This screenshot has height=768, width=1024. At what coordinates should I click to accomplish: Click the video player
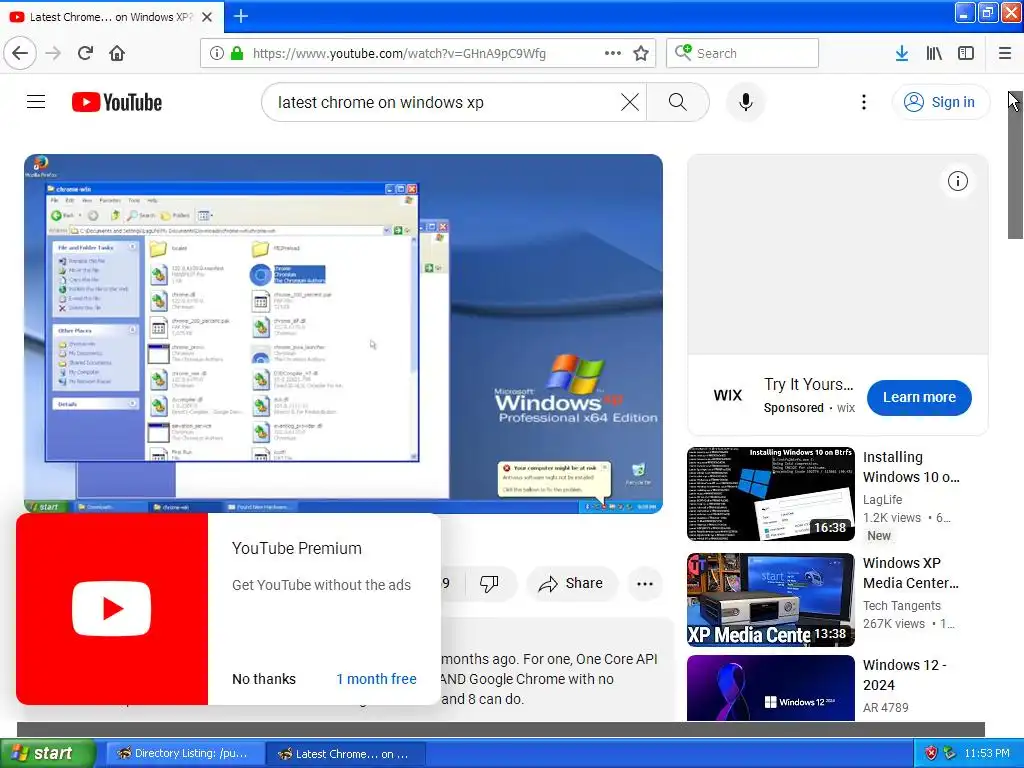point(344,333)
